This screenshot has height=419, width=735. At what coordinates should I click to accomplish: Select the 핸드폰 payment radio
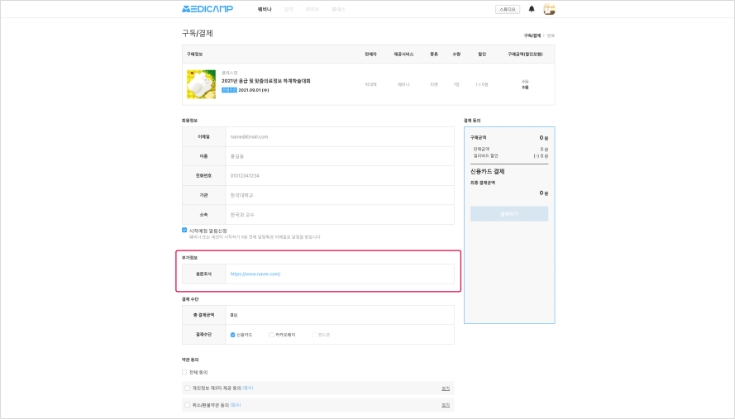point(314,335)
